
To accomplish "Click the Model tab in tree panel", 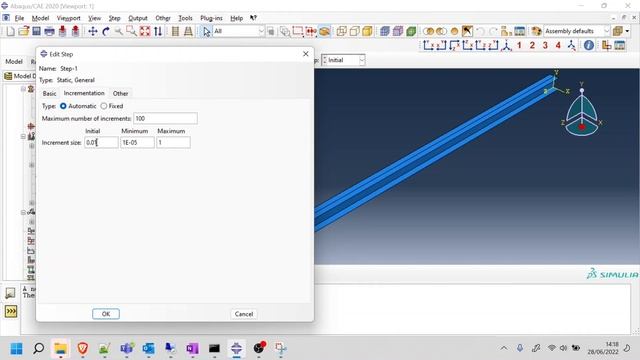I will [x=14, y=62].
